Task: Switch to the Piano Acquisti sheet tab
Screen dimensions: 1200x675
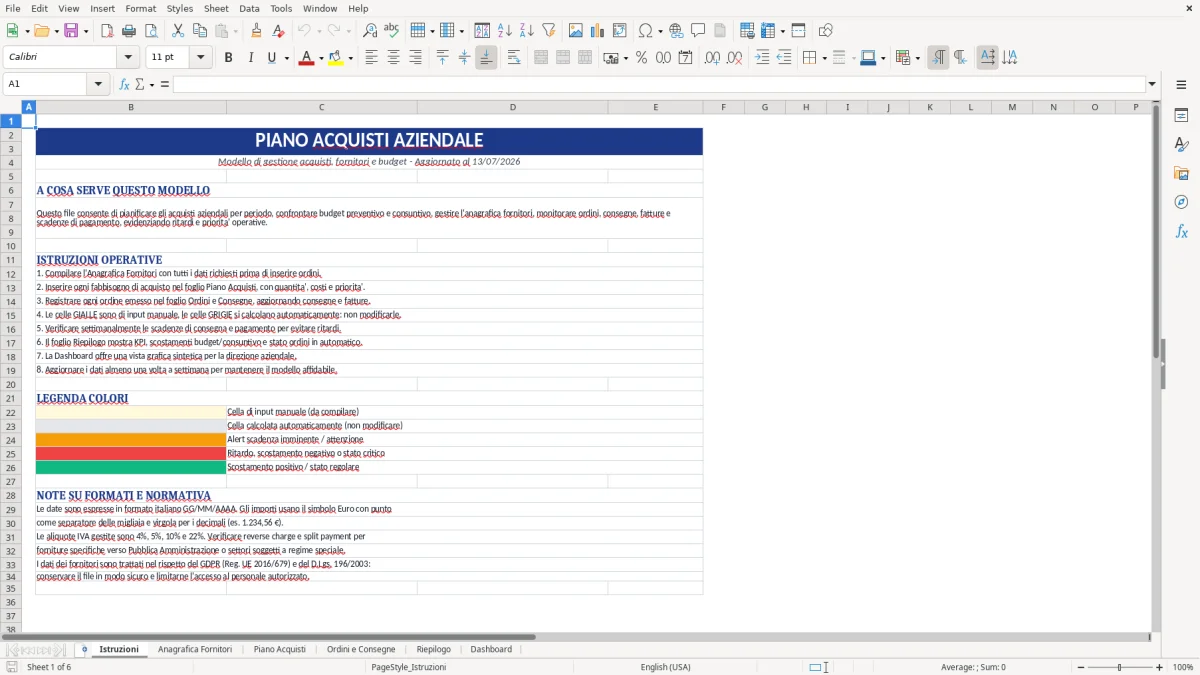Action: tap(280, 649)
